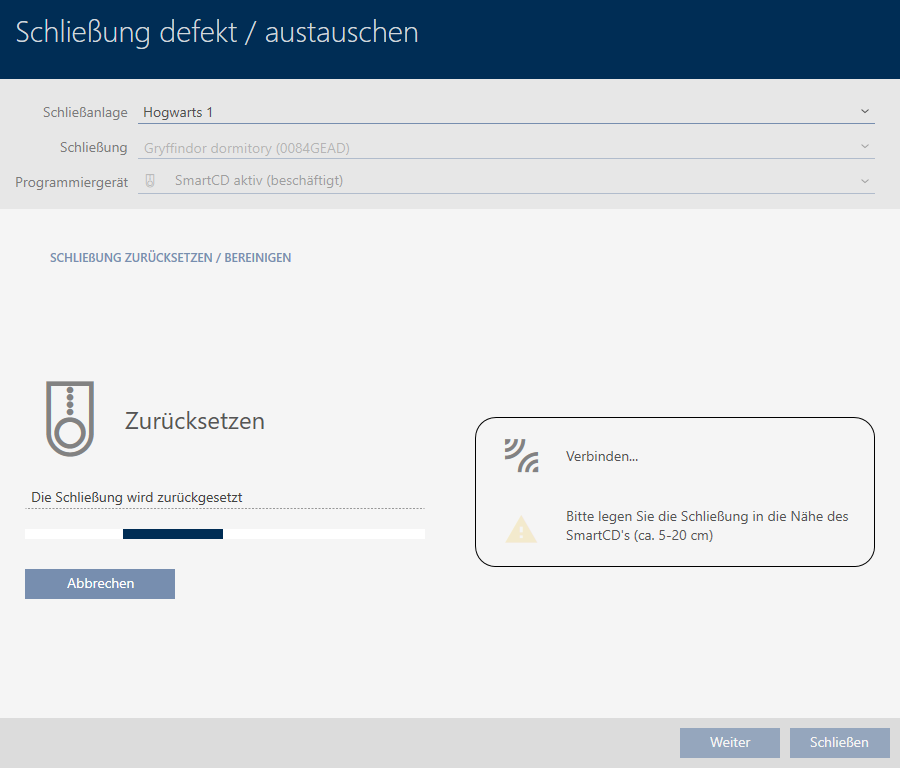Click the yellow warning triangle icon
The height and width of the screenshot is (768, 900).
(521, 528)
